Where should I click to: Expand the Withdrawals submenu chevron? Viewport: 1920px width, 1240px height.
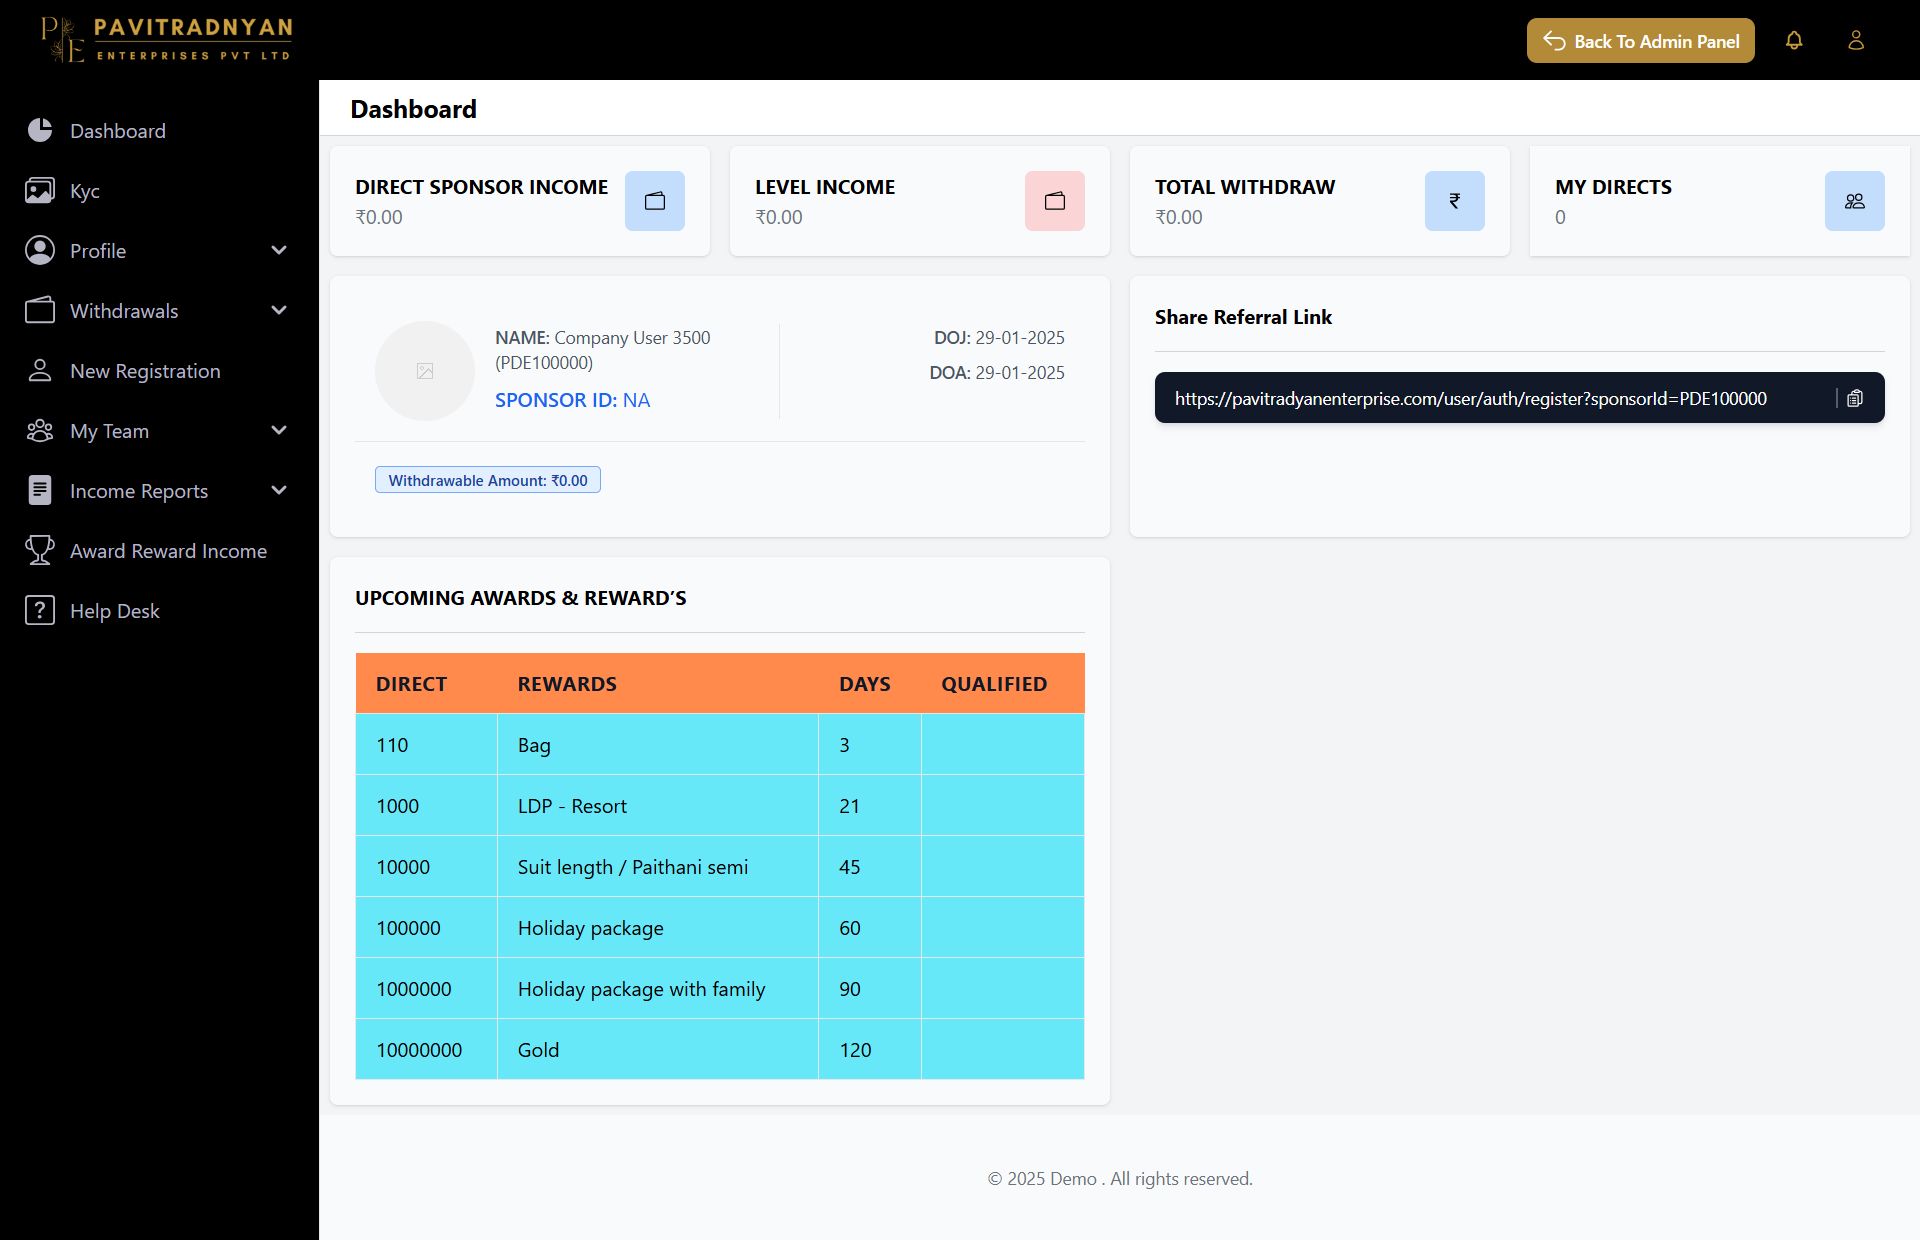click(279, 310)
